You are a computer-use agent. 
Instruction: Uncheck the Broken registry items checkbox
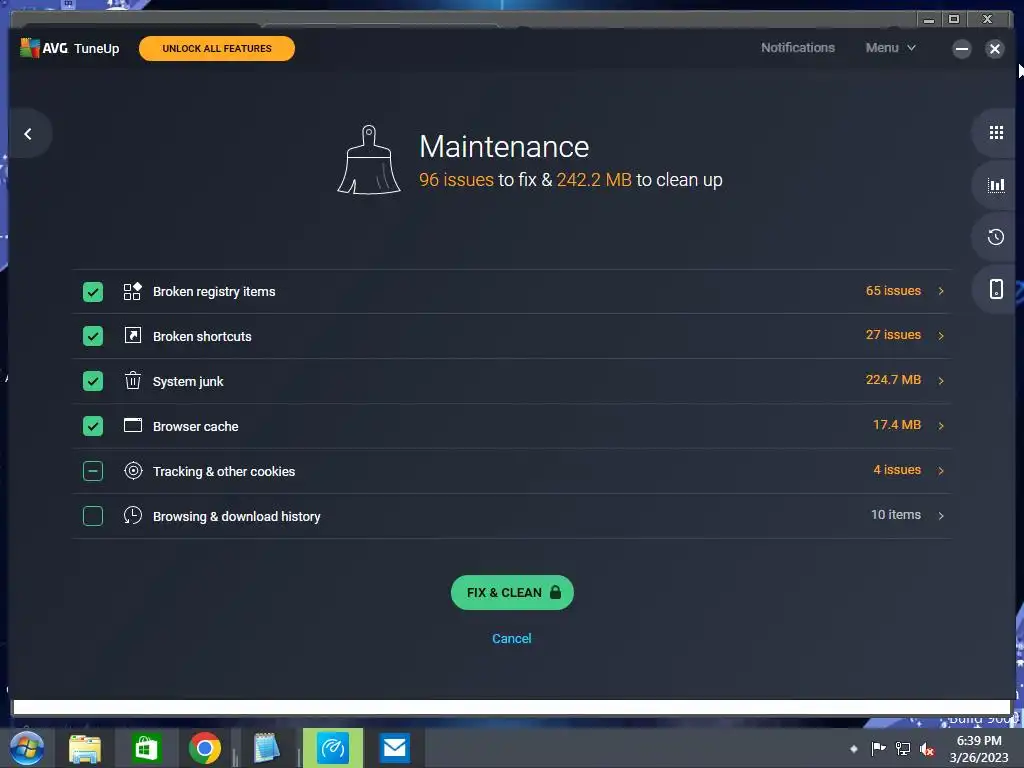point(93,291)
